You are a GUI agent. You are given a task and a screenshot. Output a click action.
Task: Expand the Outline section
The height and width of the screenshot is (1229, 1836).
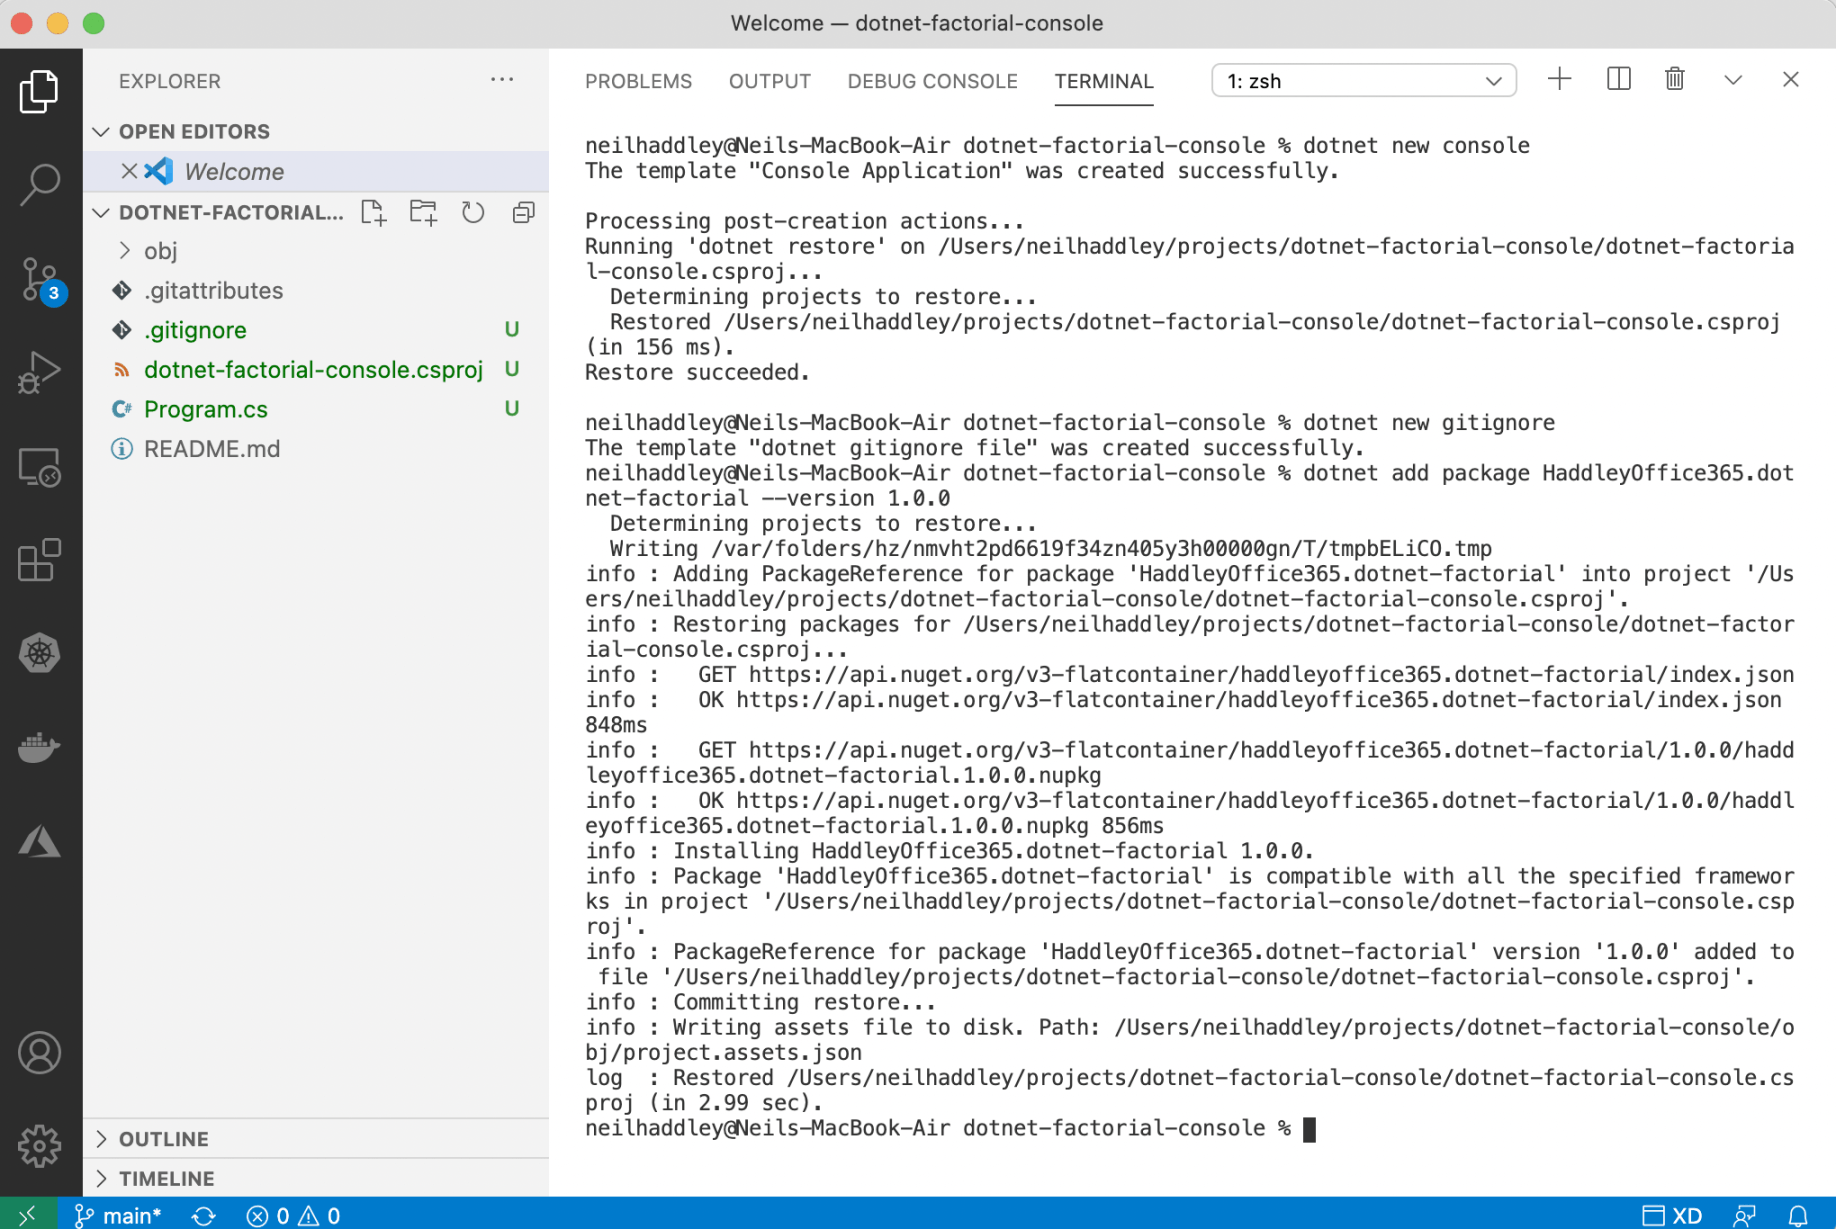click(x=316, y=1139)
